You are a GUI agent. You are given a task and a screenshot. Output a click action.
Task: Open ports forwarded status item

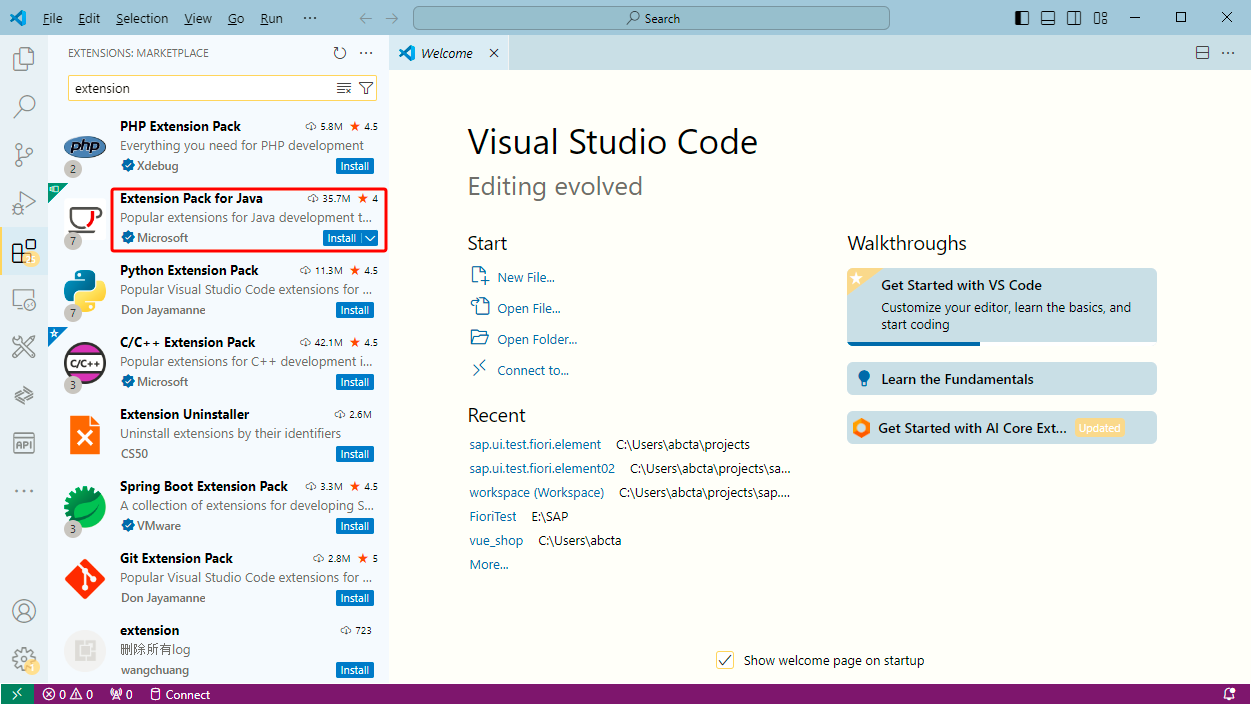point(121,694)
